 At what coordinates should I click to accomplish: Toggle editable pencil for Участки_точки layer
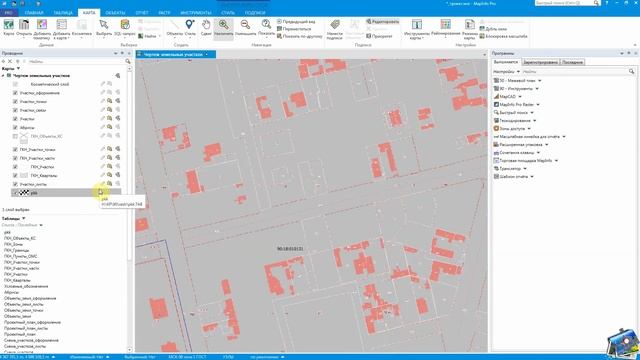coord(102,101)
